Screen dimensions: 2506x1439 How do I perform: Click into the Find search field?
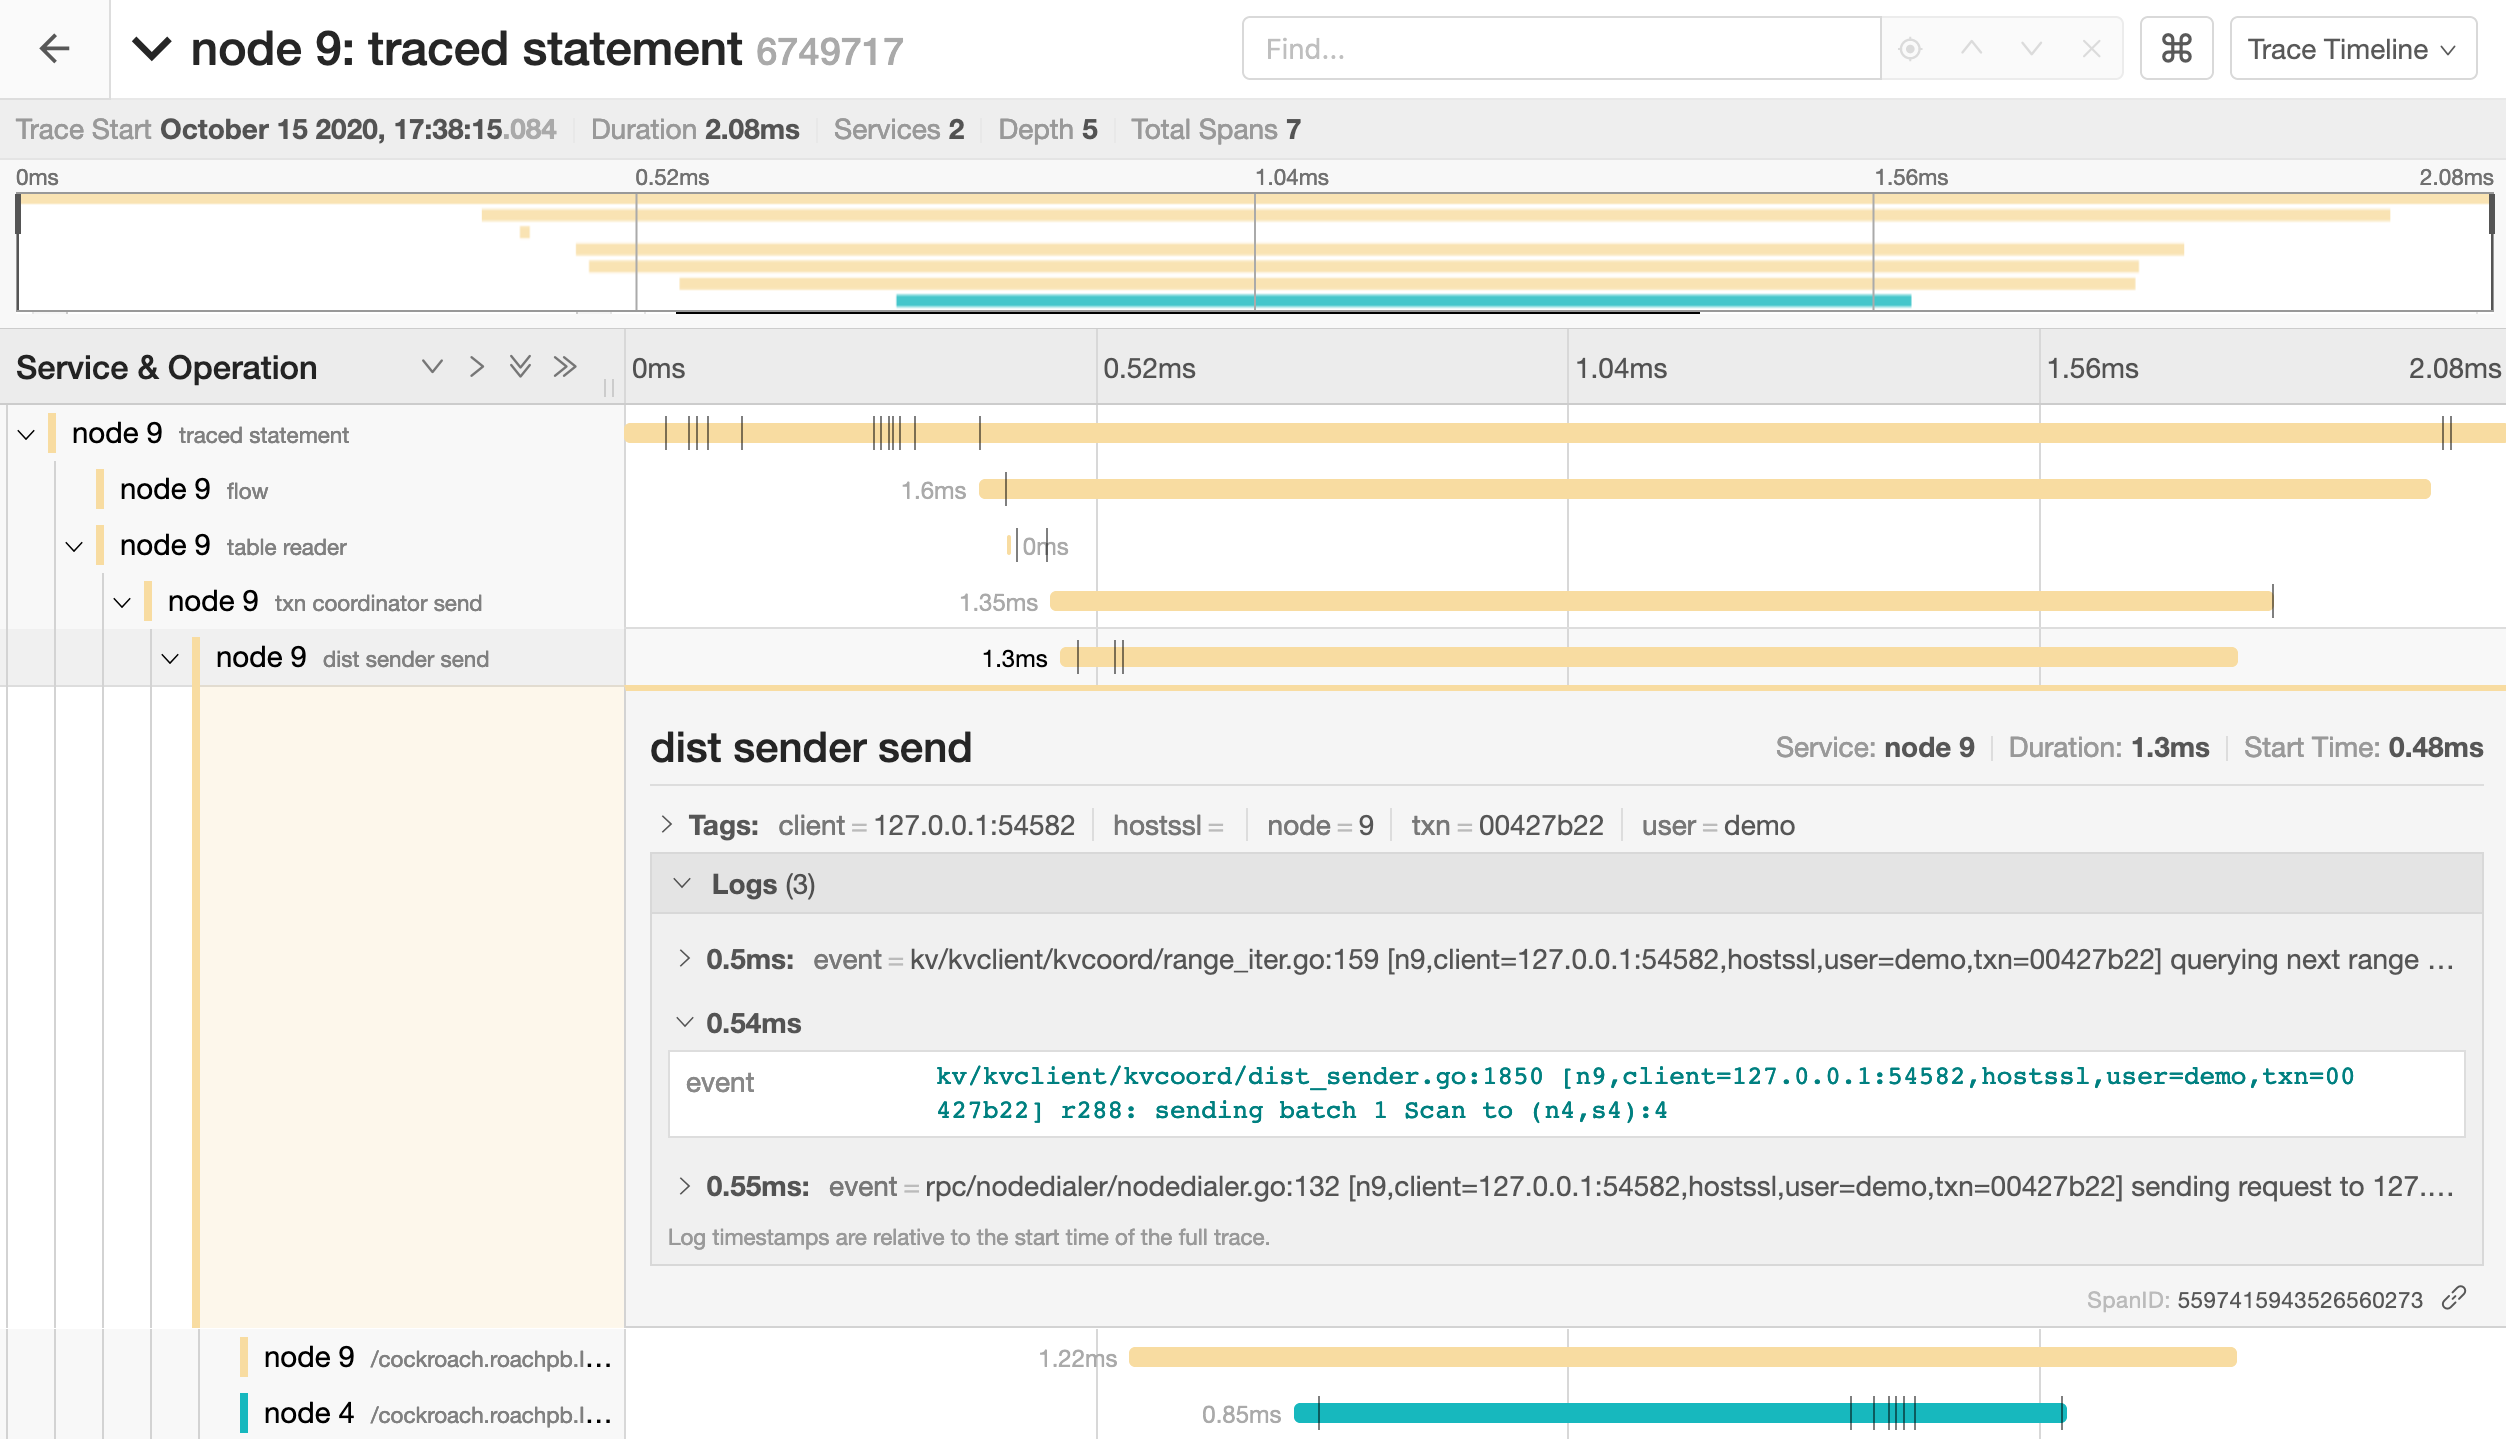1560,48
